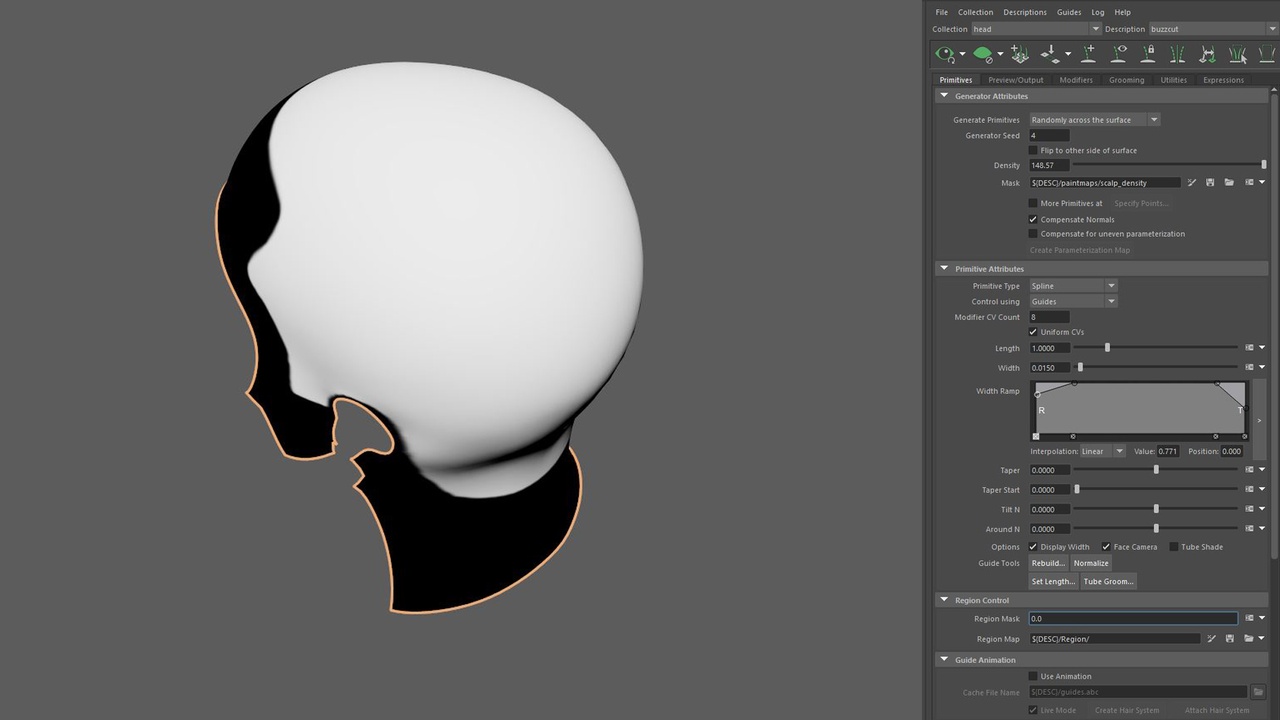Click the Mask save disk icon

point(1210,183)
